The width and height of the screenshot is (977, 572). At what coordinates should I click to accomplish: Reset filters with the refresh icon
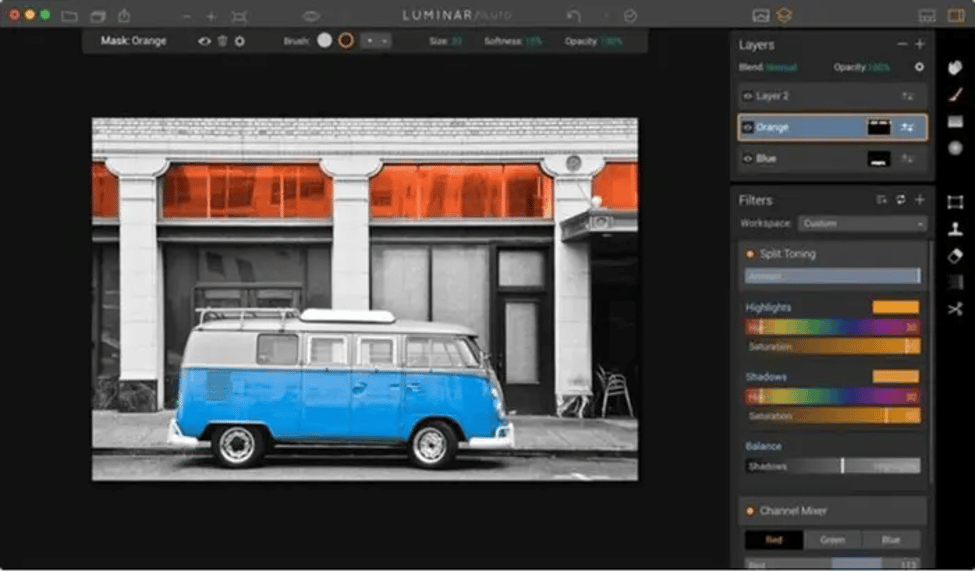coord(901,200)
